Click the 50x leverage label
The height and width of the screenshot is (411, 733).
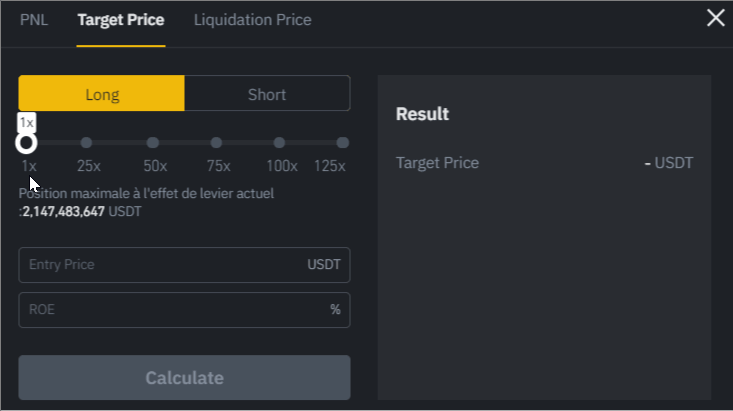click(155, 166)
